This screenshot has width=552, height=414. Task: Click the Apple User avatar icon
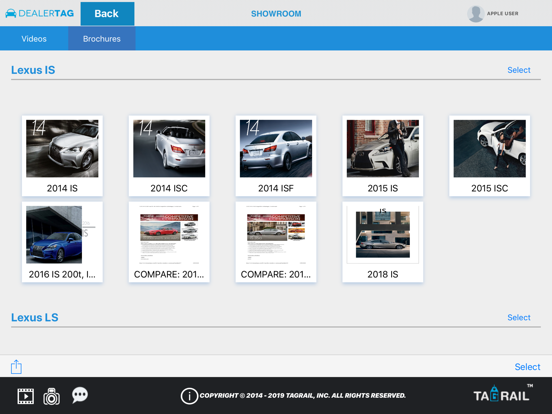click(475, 14)
